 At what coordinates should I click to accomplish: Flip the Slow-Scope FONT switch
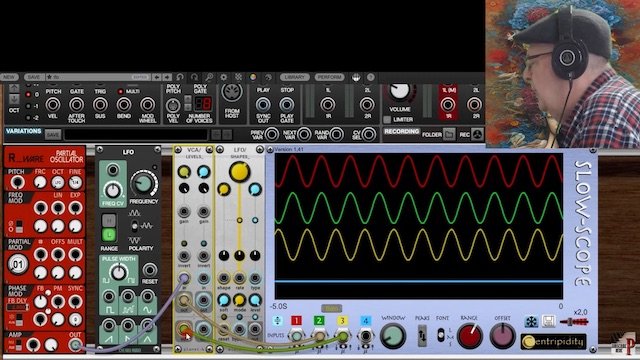pyautogui.click(x=440, y=336)
